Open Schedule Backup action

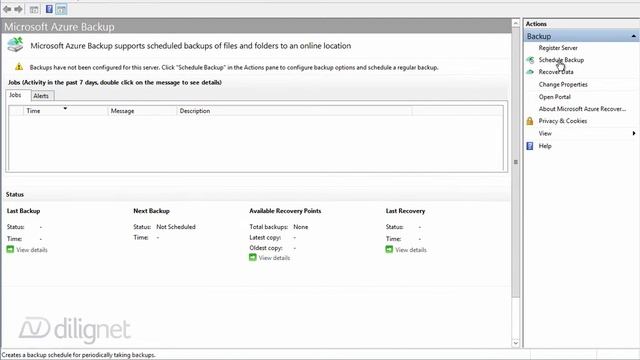(561, 60)
